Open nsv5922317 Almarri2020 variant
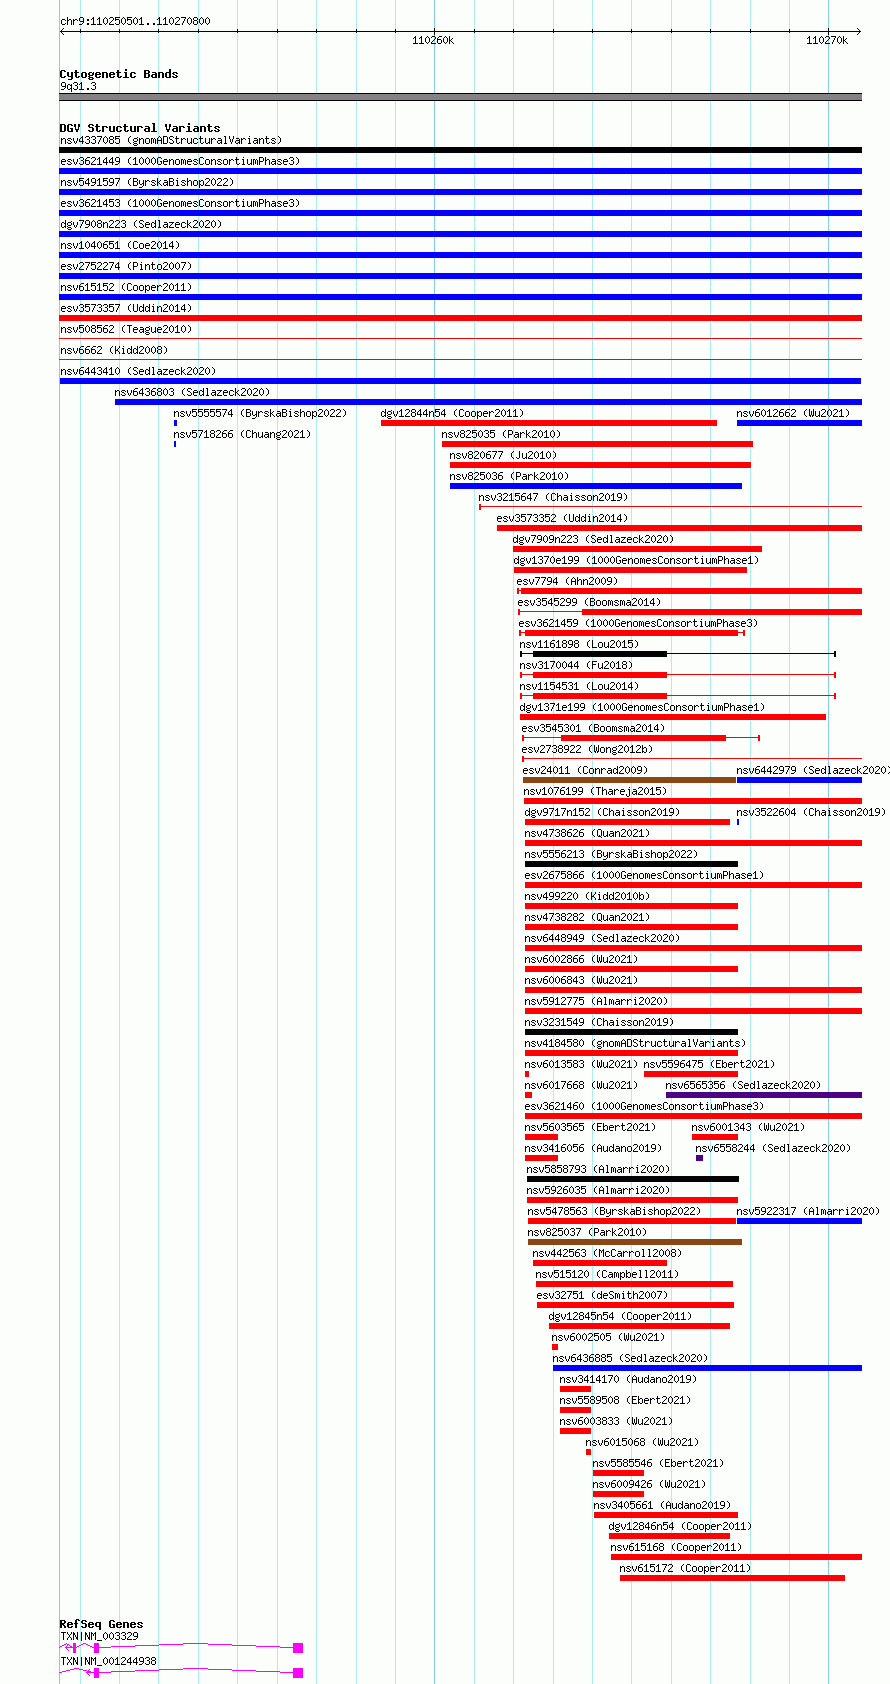 tap(808, 1211)
